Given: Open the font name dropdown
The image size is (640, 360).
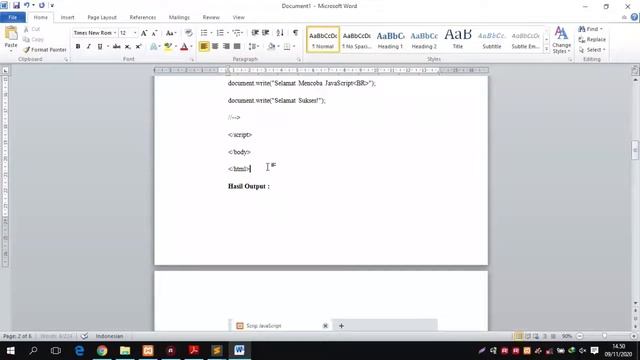Looking at the screenshot, I should [x=115, y=33].
